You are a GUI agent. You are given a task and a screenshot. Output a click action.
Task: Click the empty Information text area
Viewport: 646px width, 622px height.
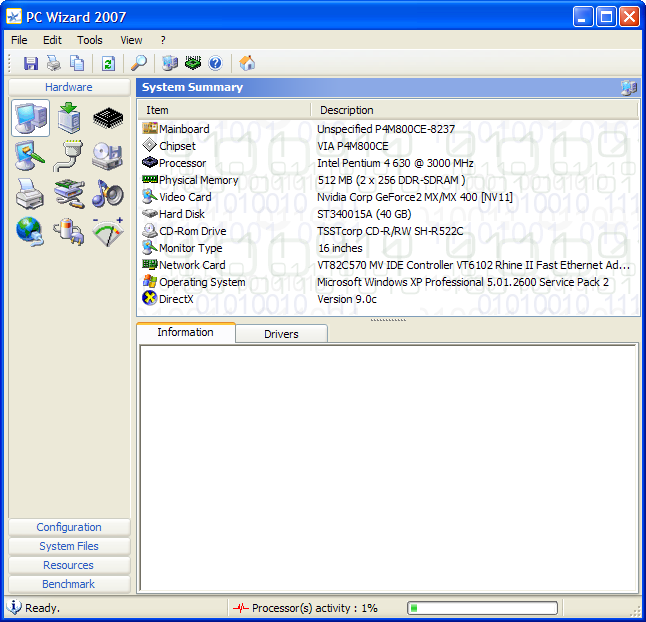coord(388,468)
